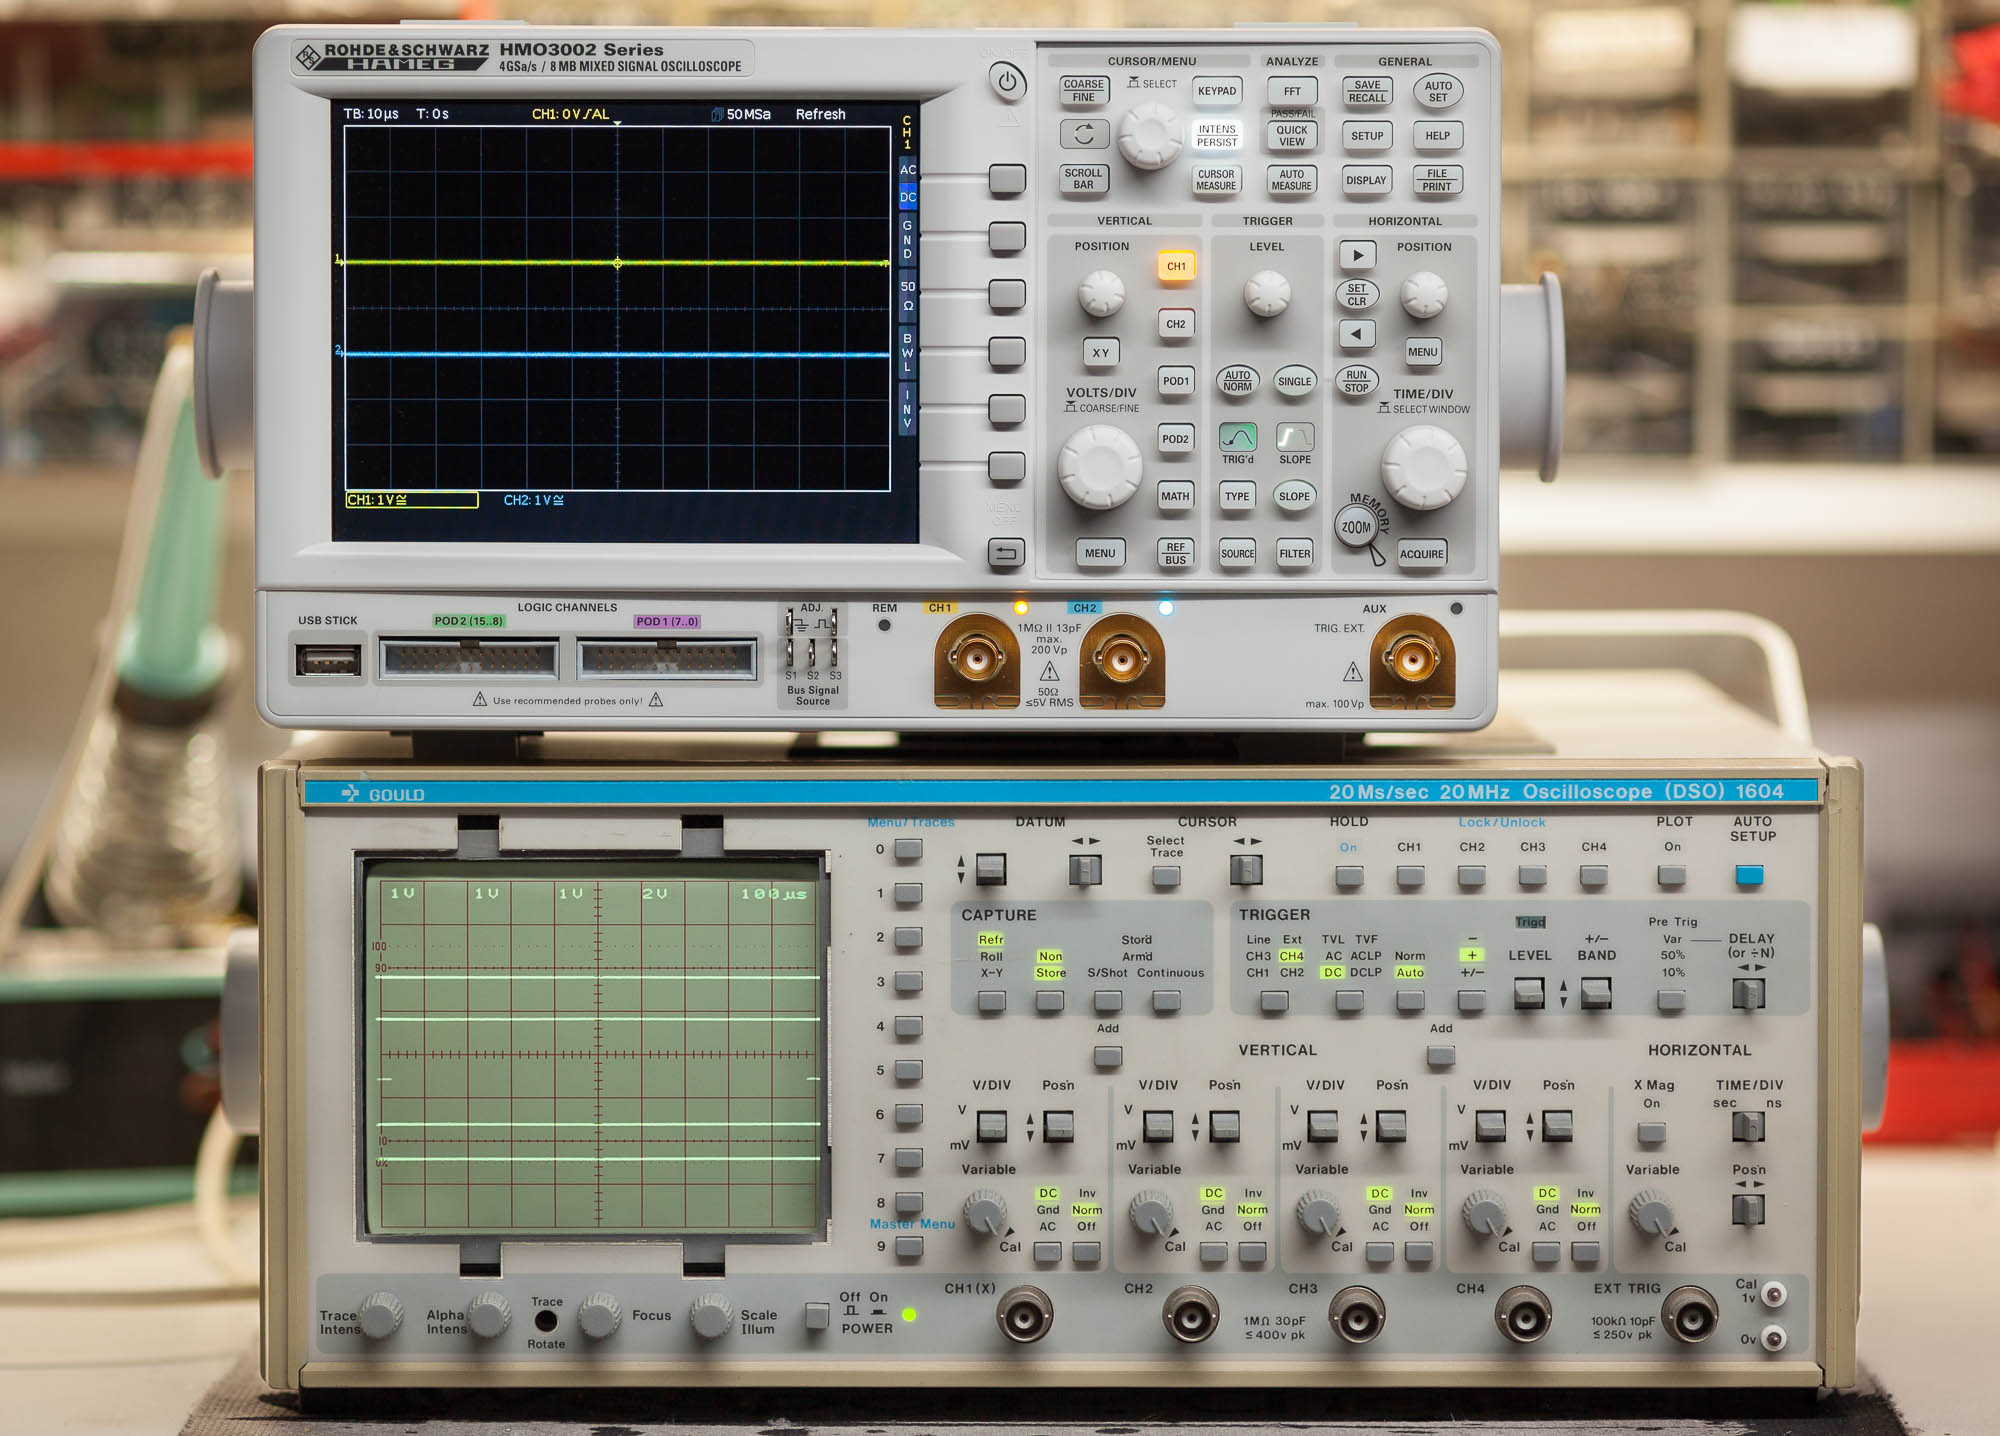This screenshot has height=1436, width=2000.
Task: Push Gould menu button 0
Action: tap(908, 849)
